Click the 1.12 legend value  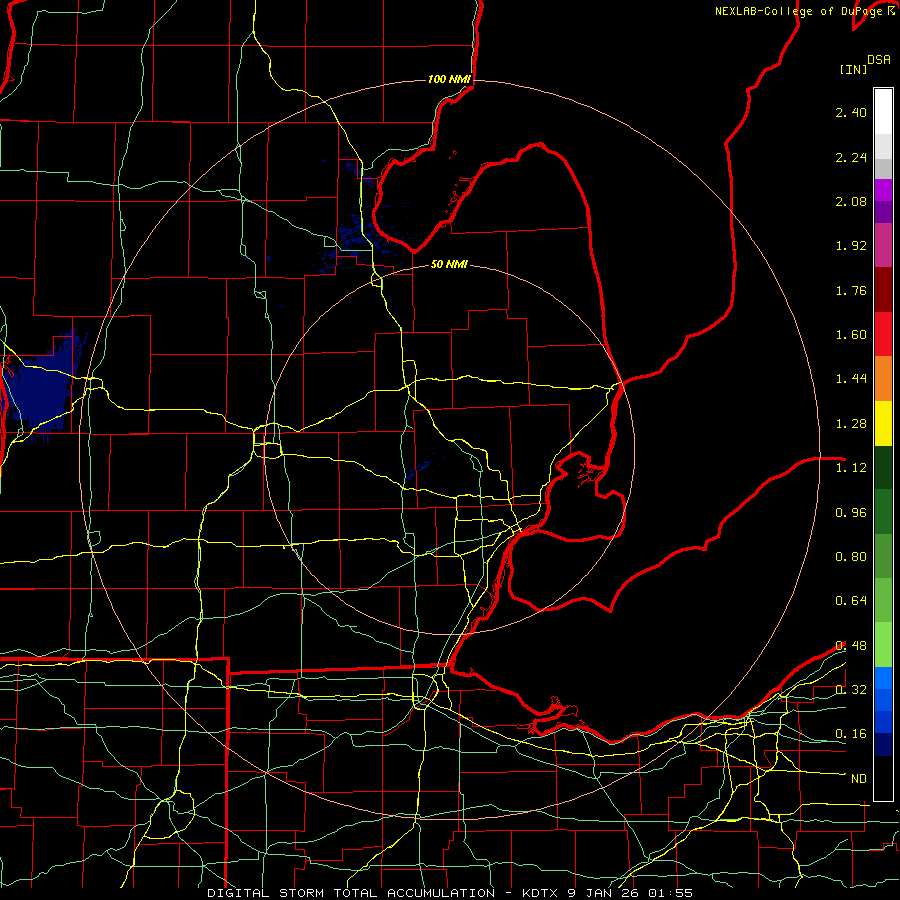click(x=851, y=468)
